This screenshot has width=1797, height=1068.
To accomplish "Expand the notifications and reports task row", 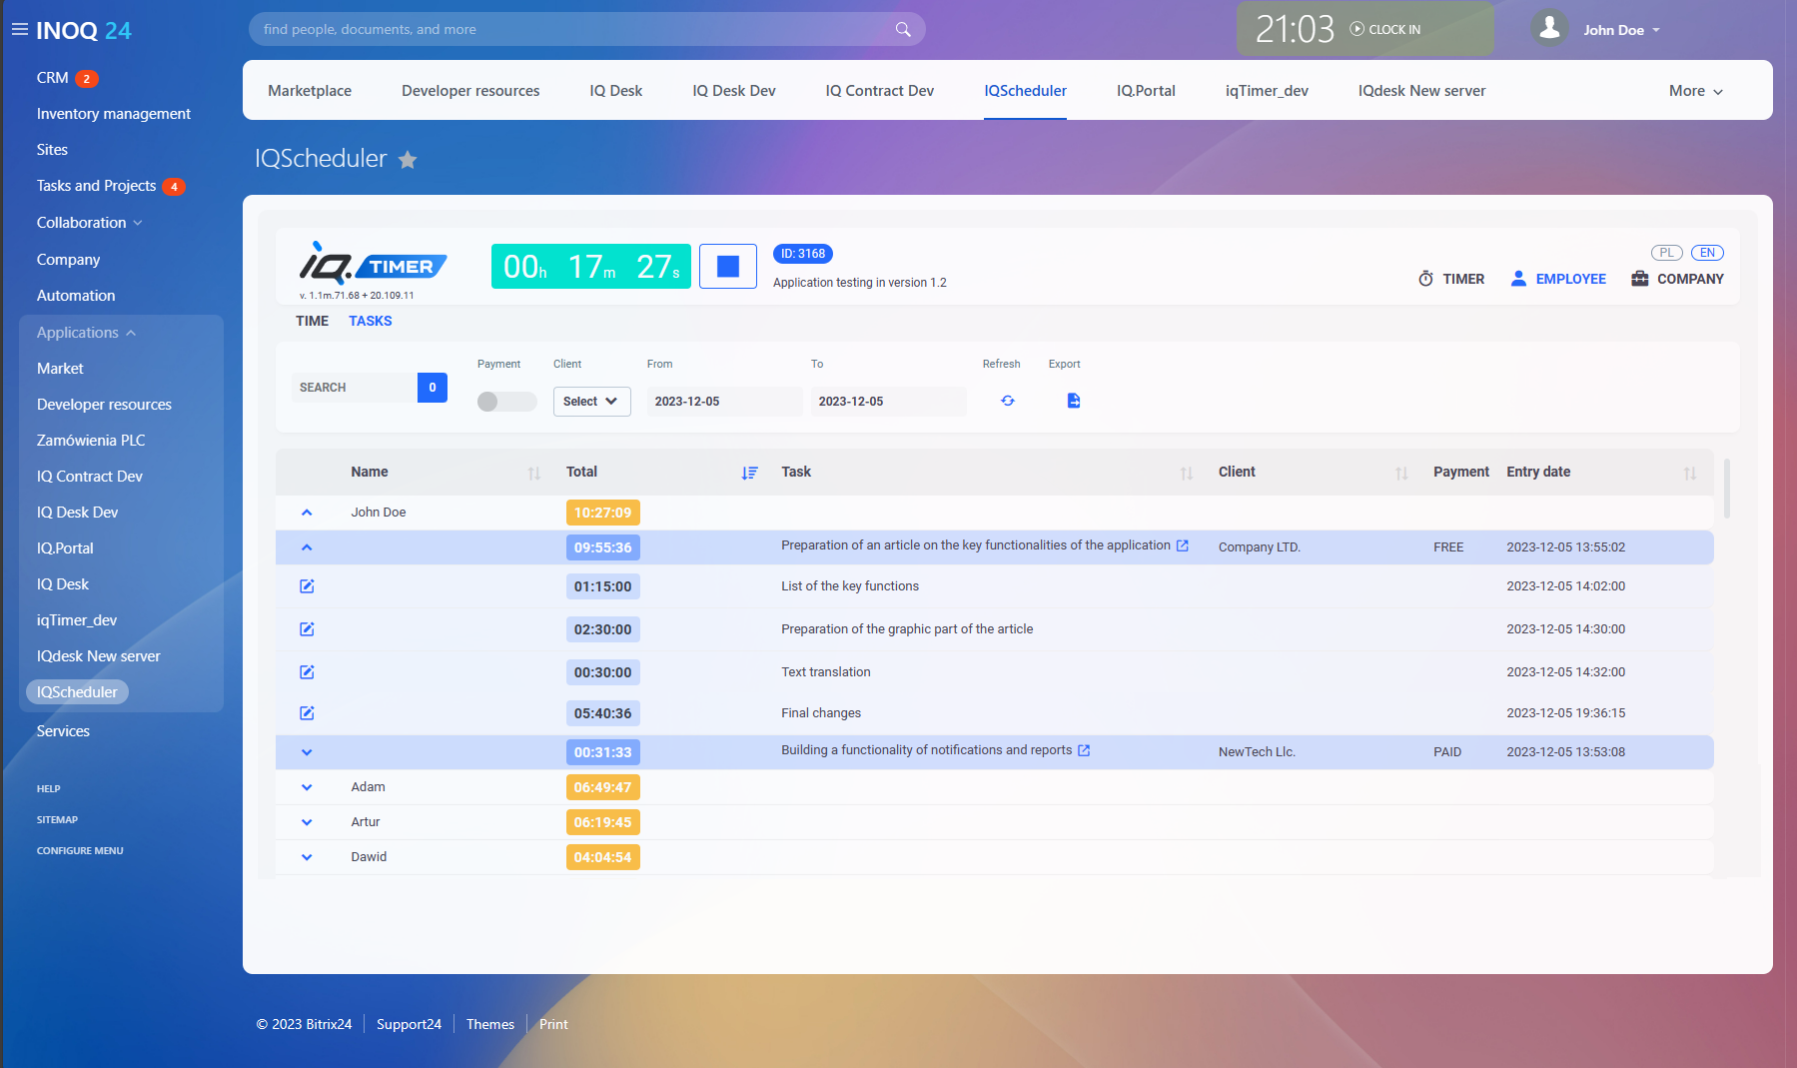I will [x=307, y=752].
